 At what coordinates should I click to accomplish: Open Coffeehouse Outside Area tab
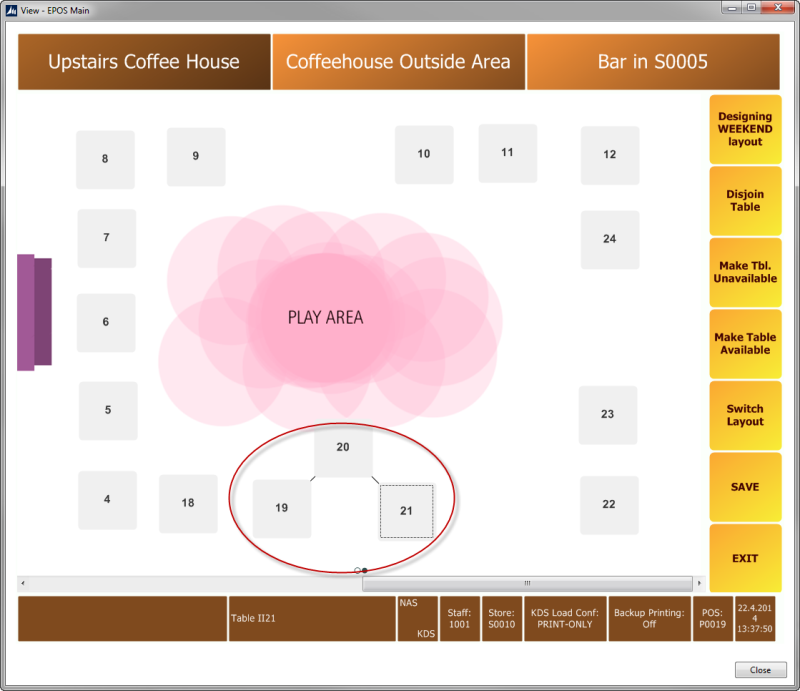[398, 62]
